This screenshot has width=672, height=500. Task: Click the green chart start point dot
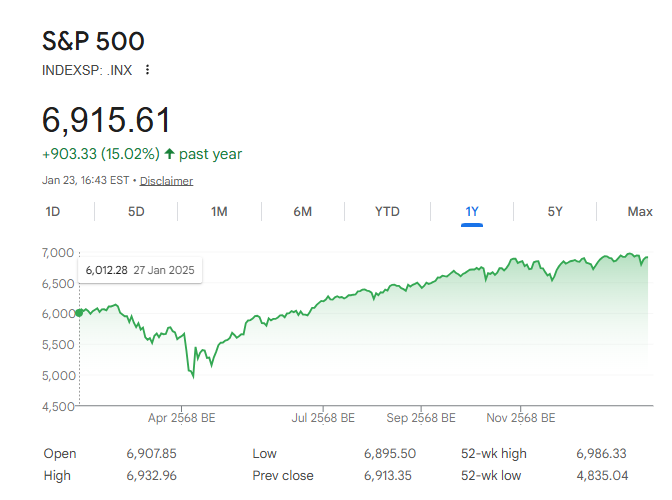(x=80, y=313)
